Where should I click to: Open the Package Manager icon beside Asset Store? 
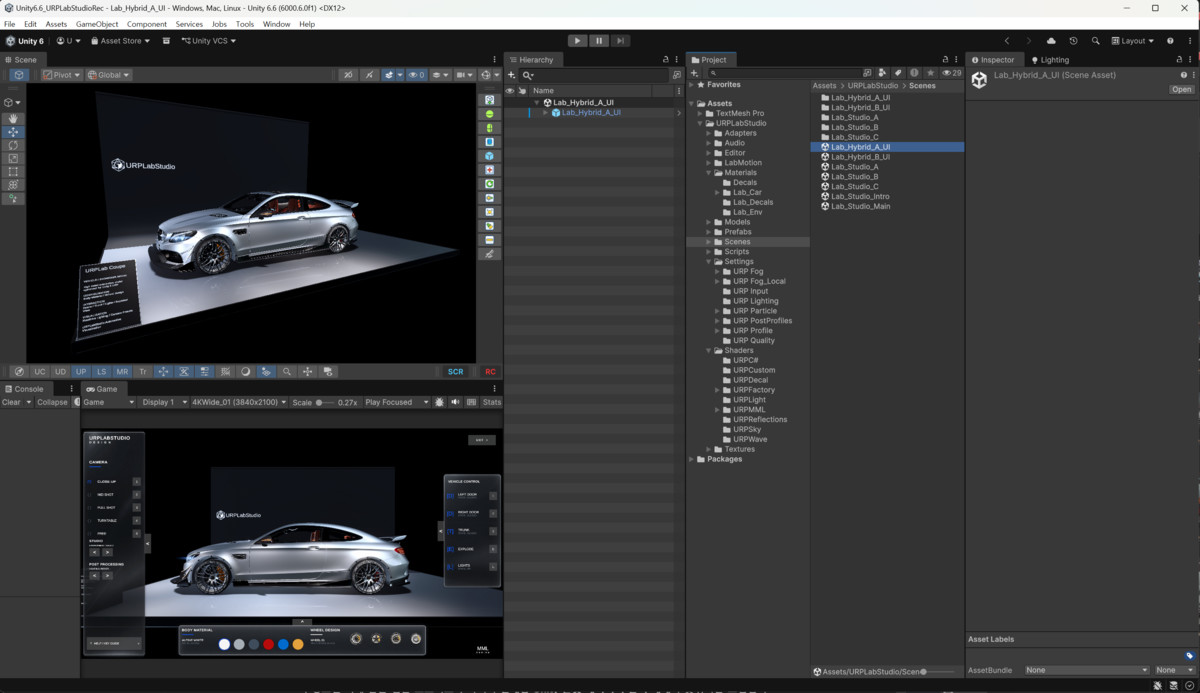click(166, 41)
